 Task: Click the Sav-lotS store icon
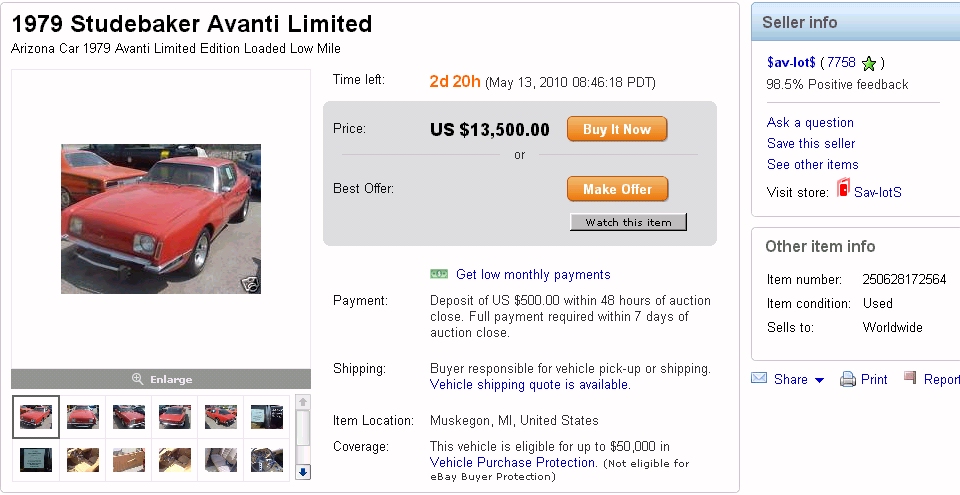pyautogui.click(x=843, y=188)
